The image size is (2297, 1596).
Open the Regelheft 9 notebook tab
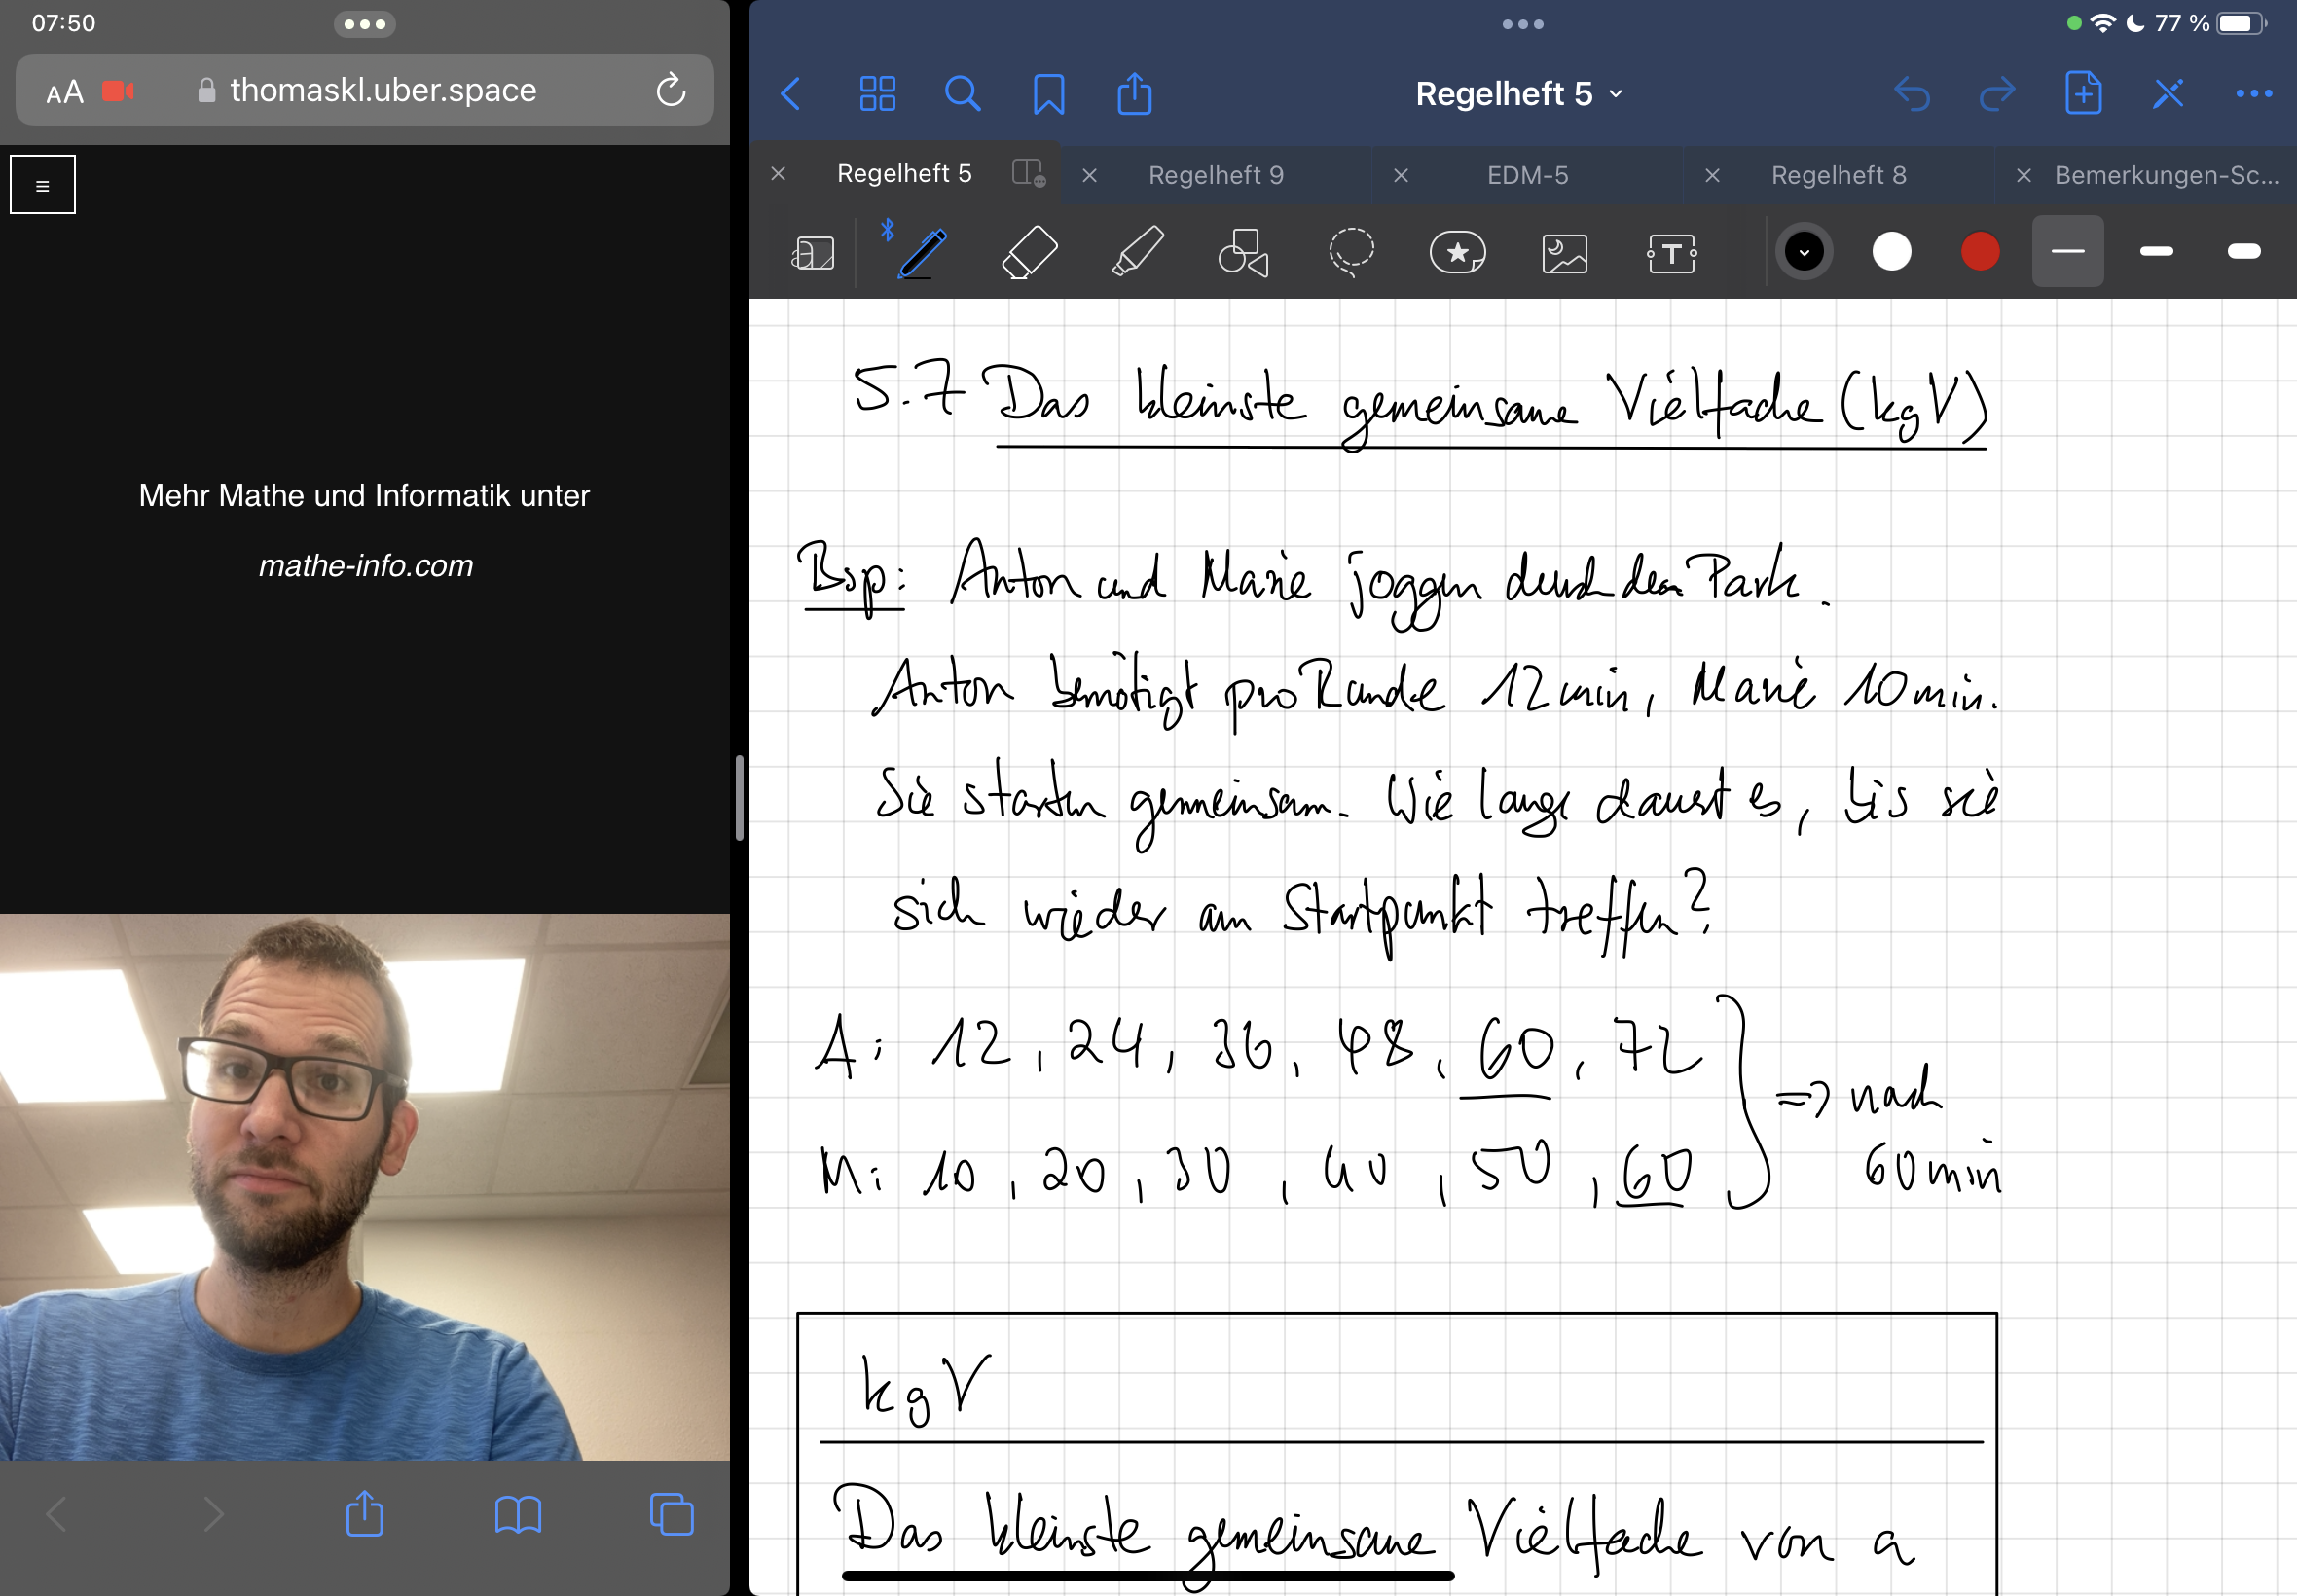1216,174
